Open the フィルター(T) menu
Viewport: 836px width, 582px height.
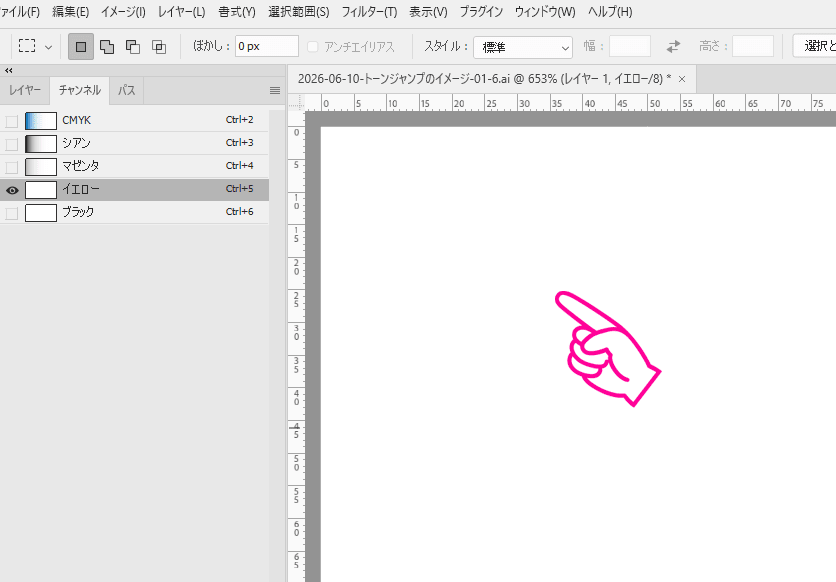tap(369, 12)
